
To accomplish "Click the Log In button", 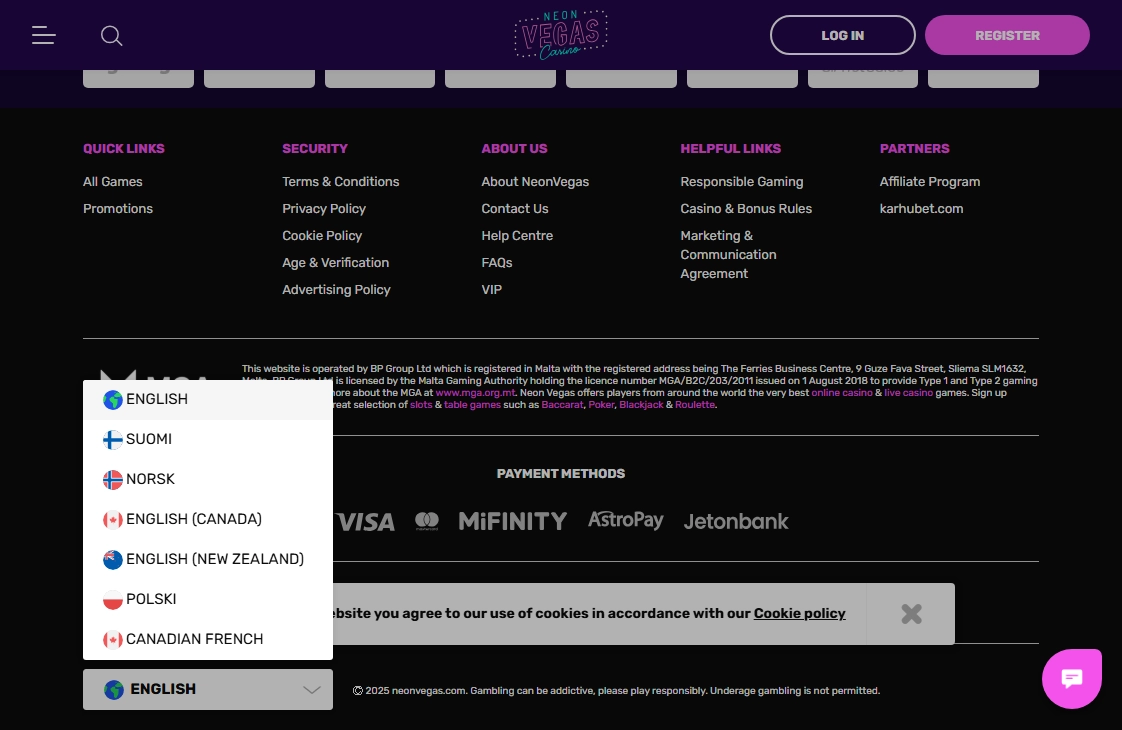I will [x=842, y=35].
